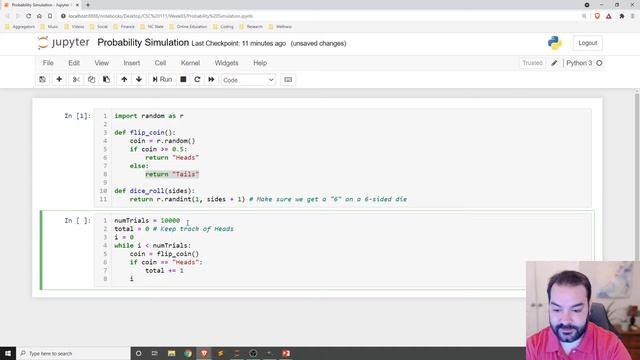
Task: Click the browser address bar
Action: 318,16
